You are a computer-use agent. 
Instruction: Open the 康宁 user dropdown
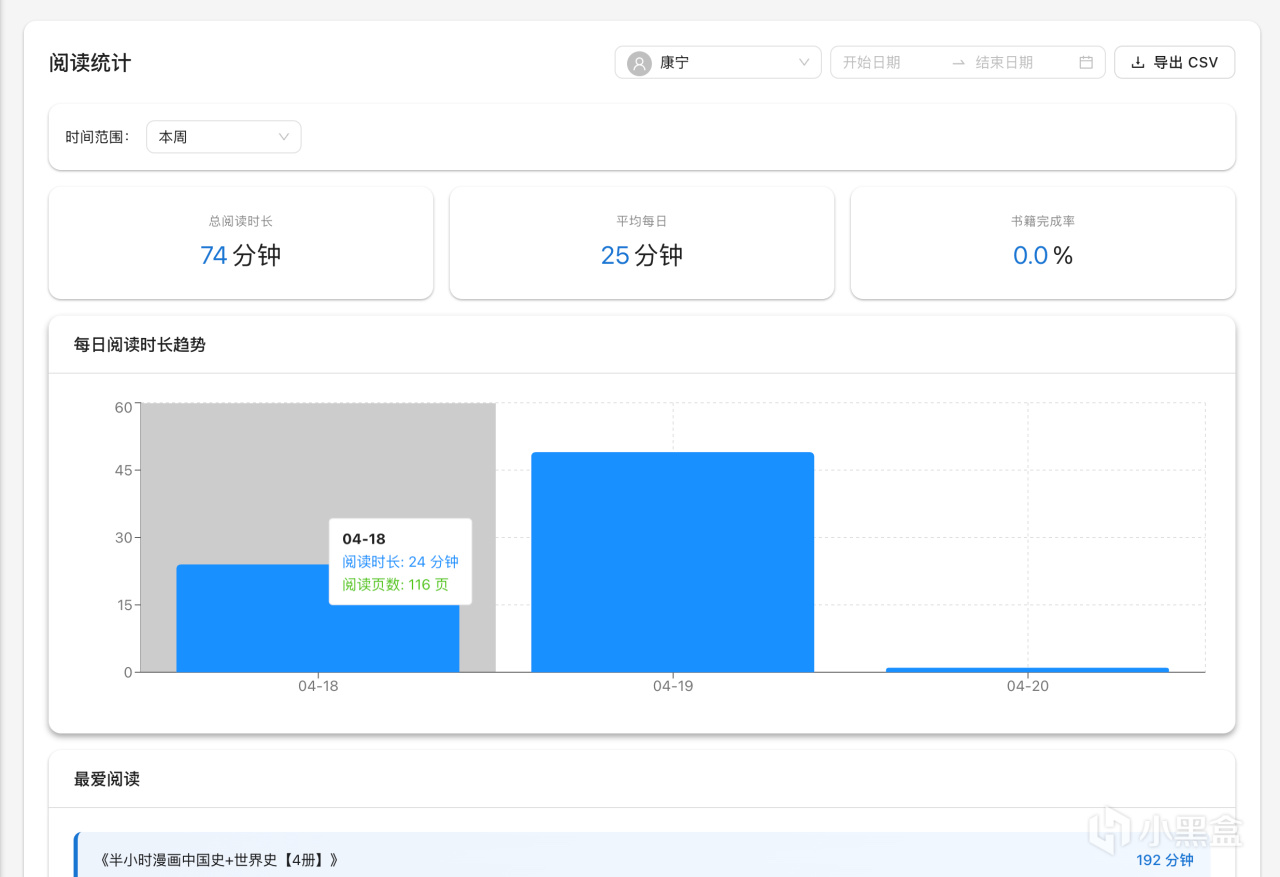click(x=718, y=62)
